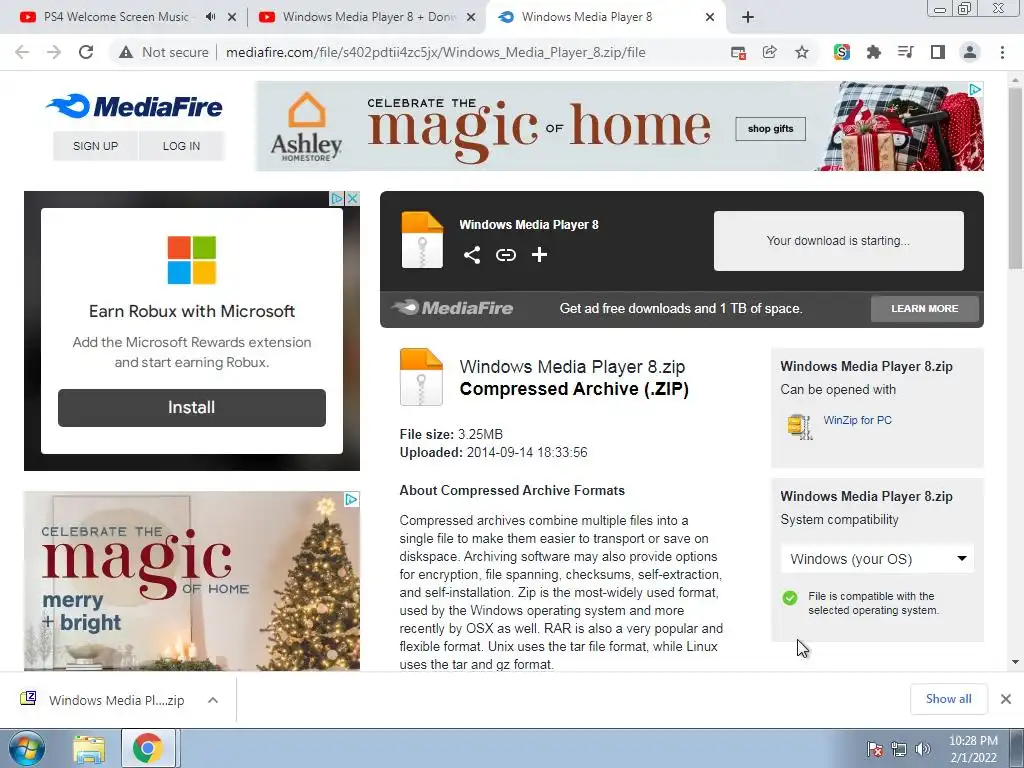Copy link using the chain link icon

pos(505,255)
